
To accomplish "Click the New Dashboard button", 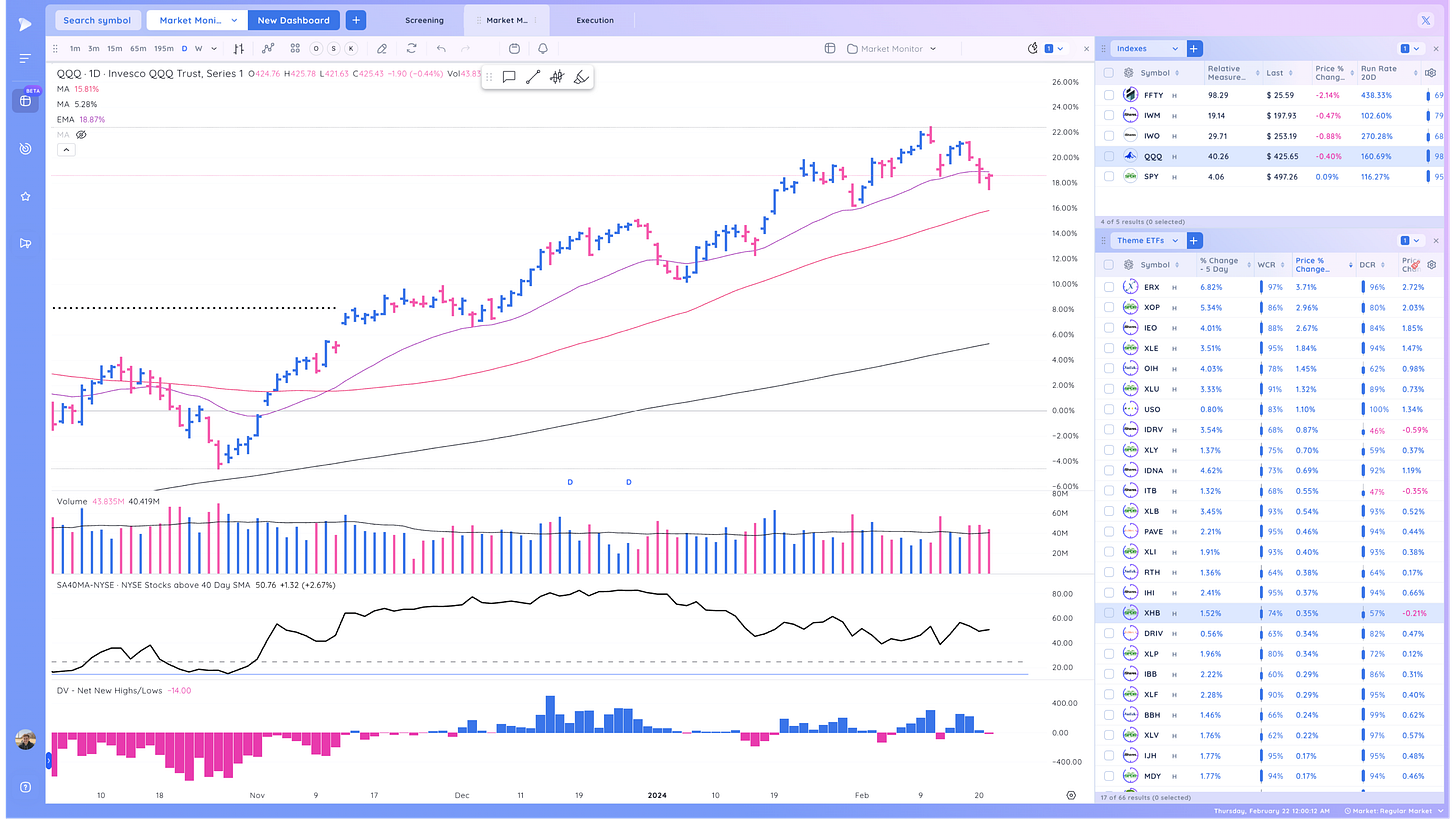I will click(x=293, y=20).
